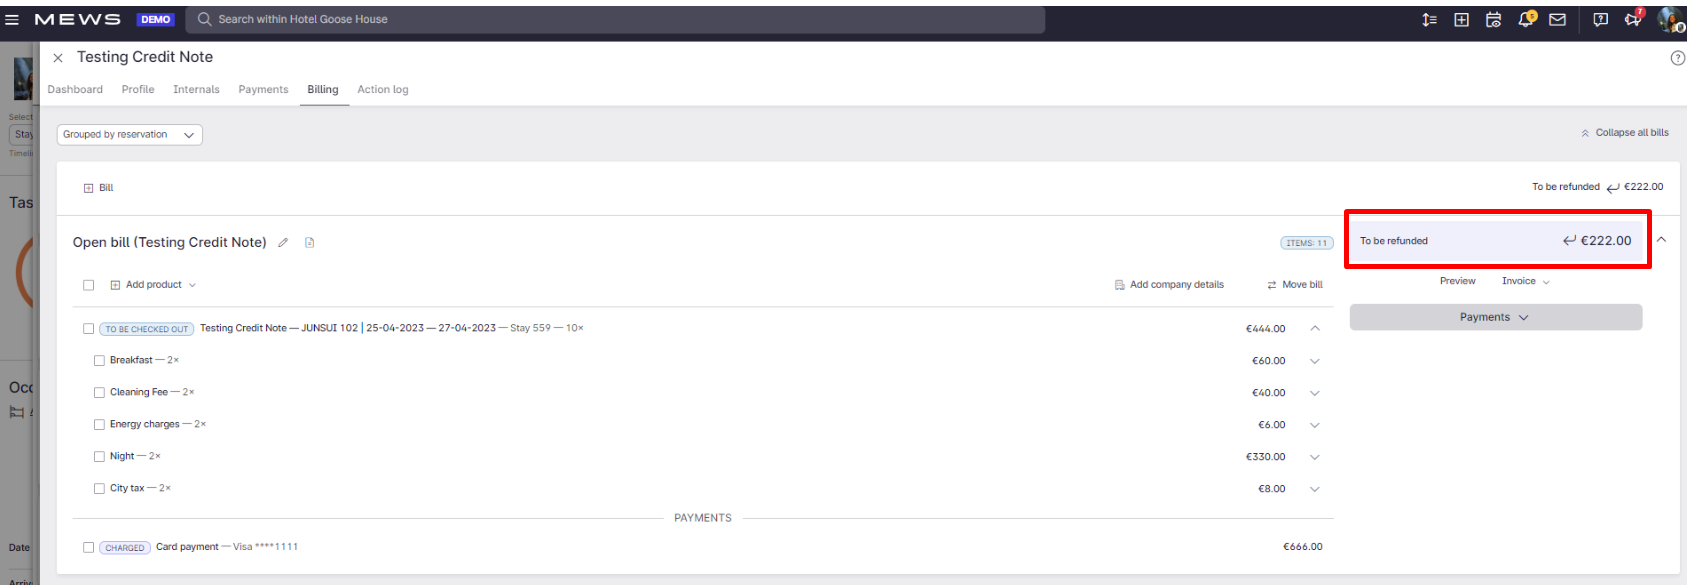Click Add company details
The image size is (1687, 585).
1169,285
